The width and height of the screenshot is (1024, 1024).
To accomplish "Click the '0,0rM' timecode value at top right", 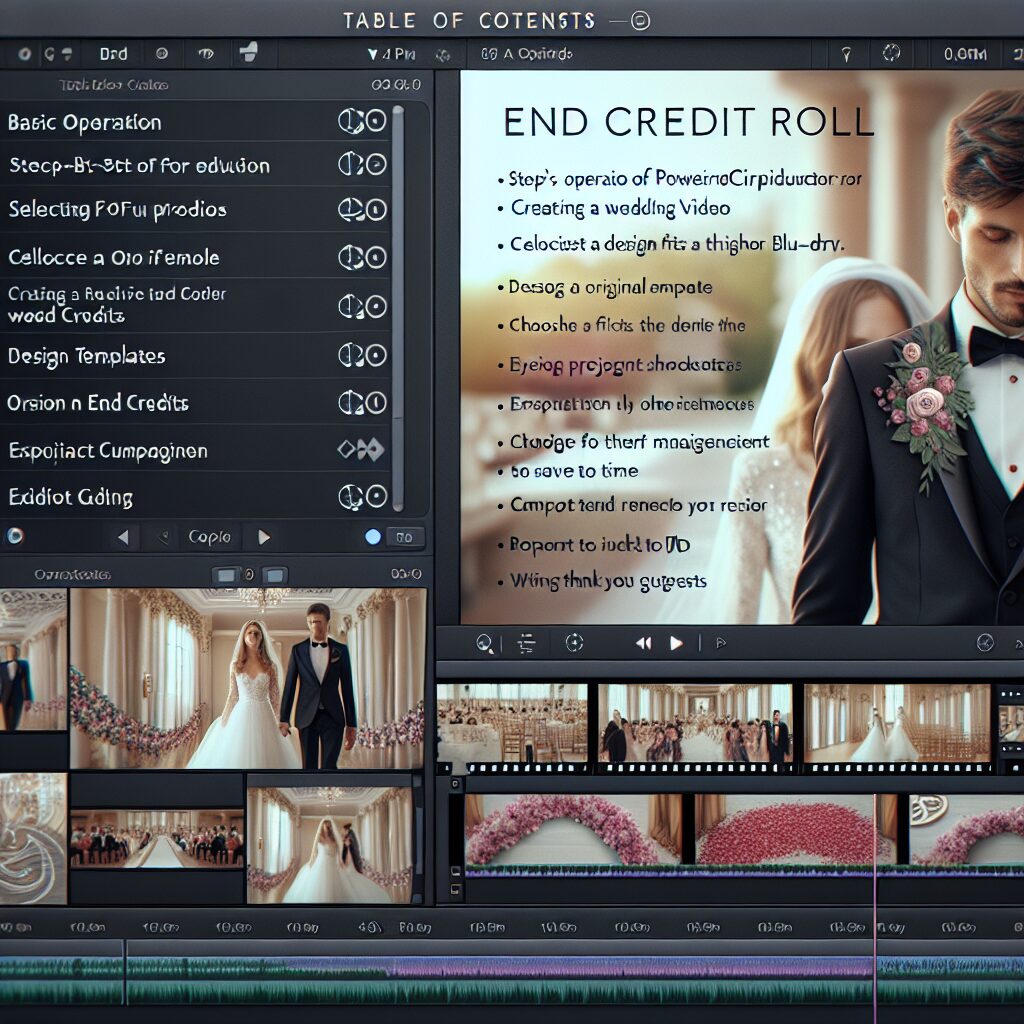I will 965,55.
